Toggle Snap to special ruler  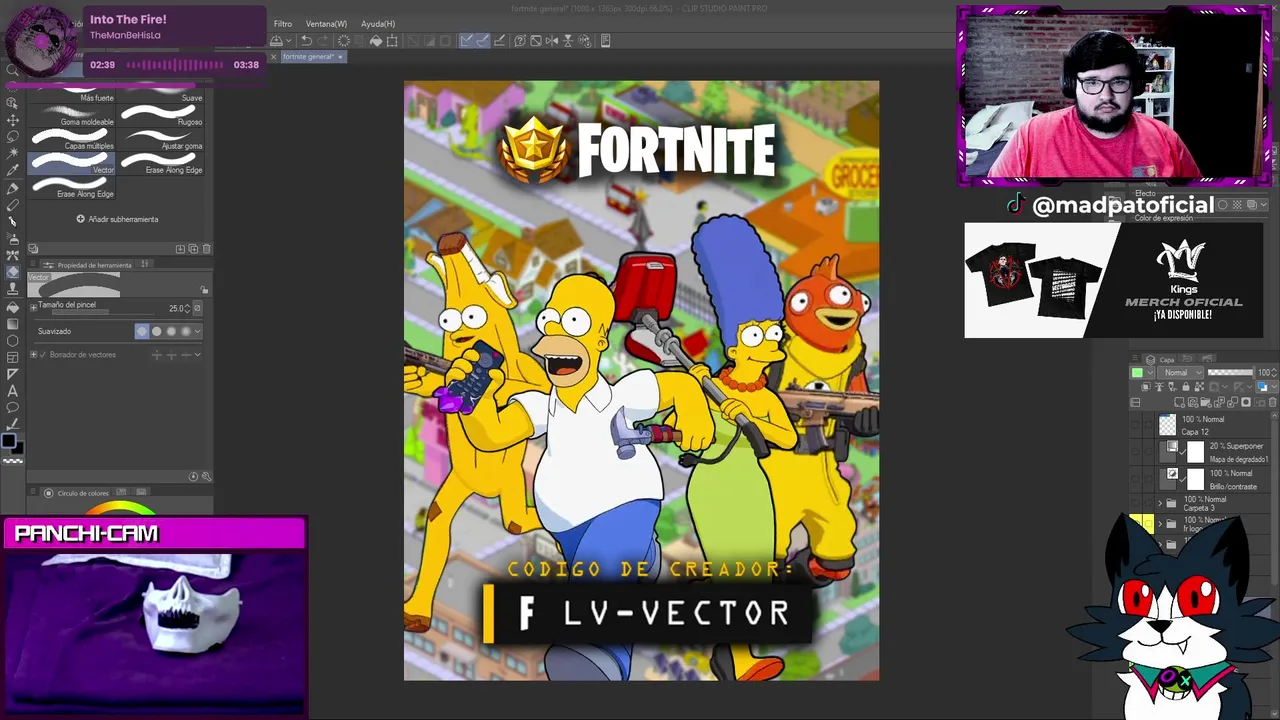click(x=484, y=41)
